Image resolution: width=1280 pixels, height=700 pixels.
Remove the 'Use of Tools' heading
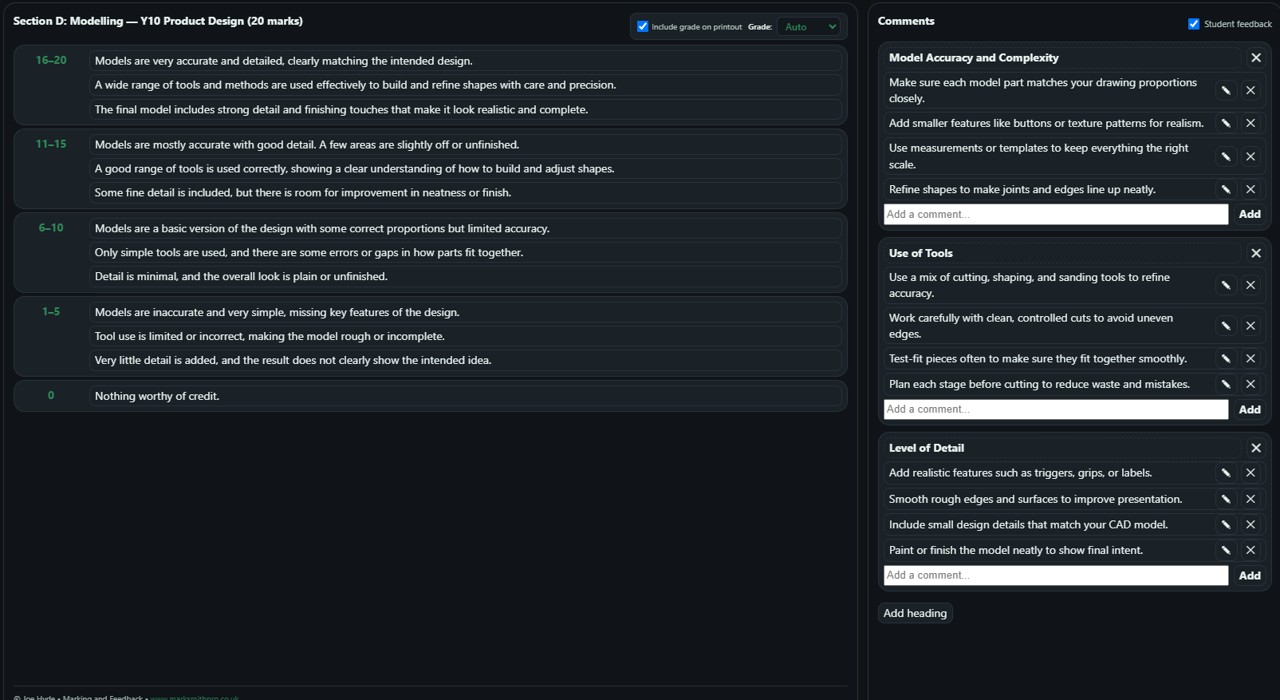[x=1256, y=253]
